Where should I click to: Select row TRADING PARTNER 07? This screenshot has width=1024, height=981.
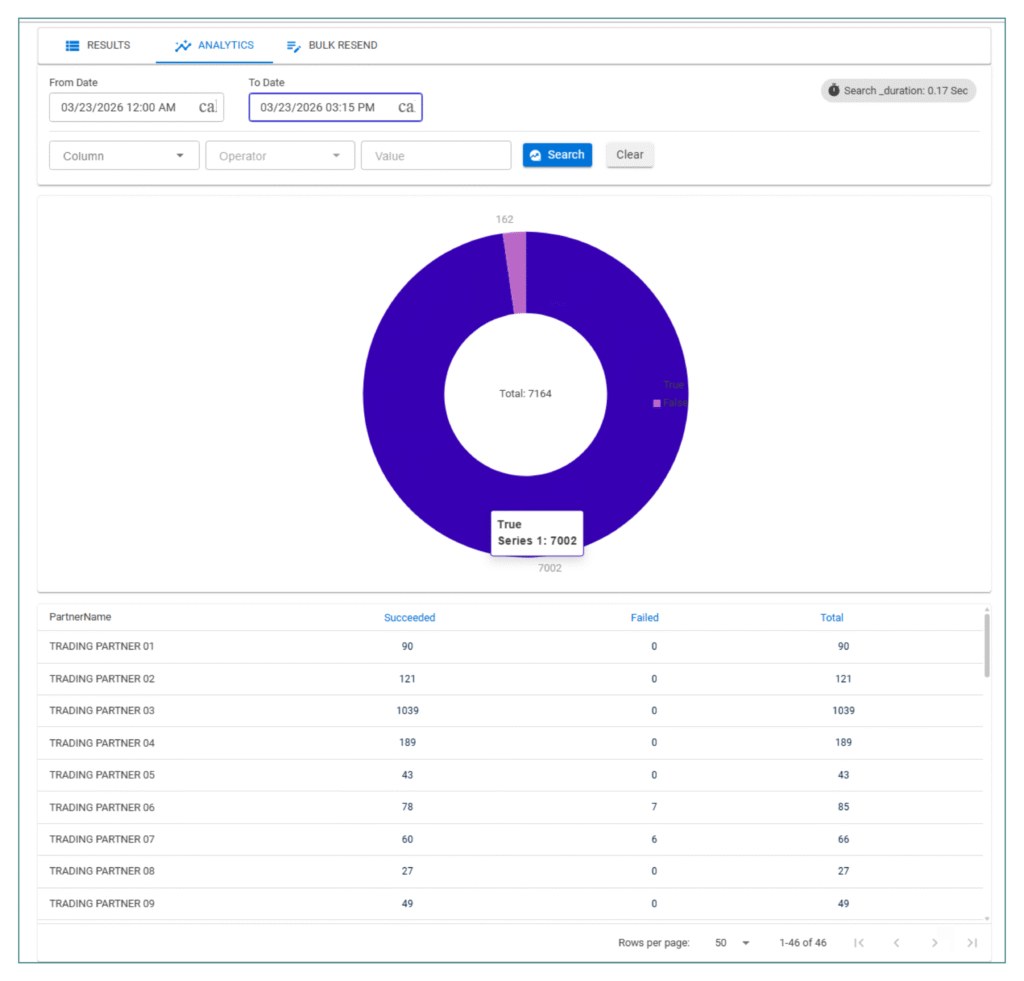tap(511, 839)
